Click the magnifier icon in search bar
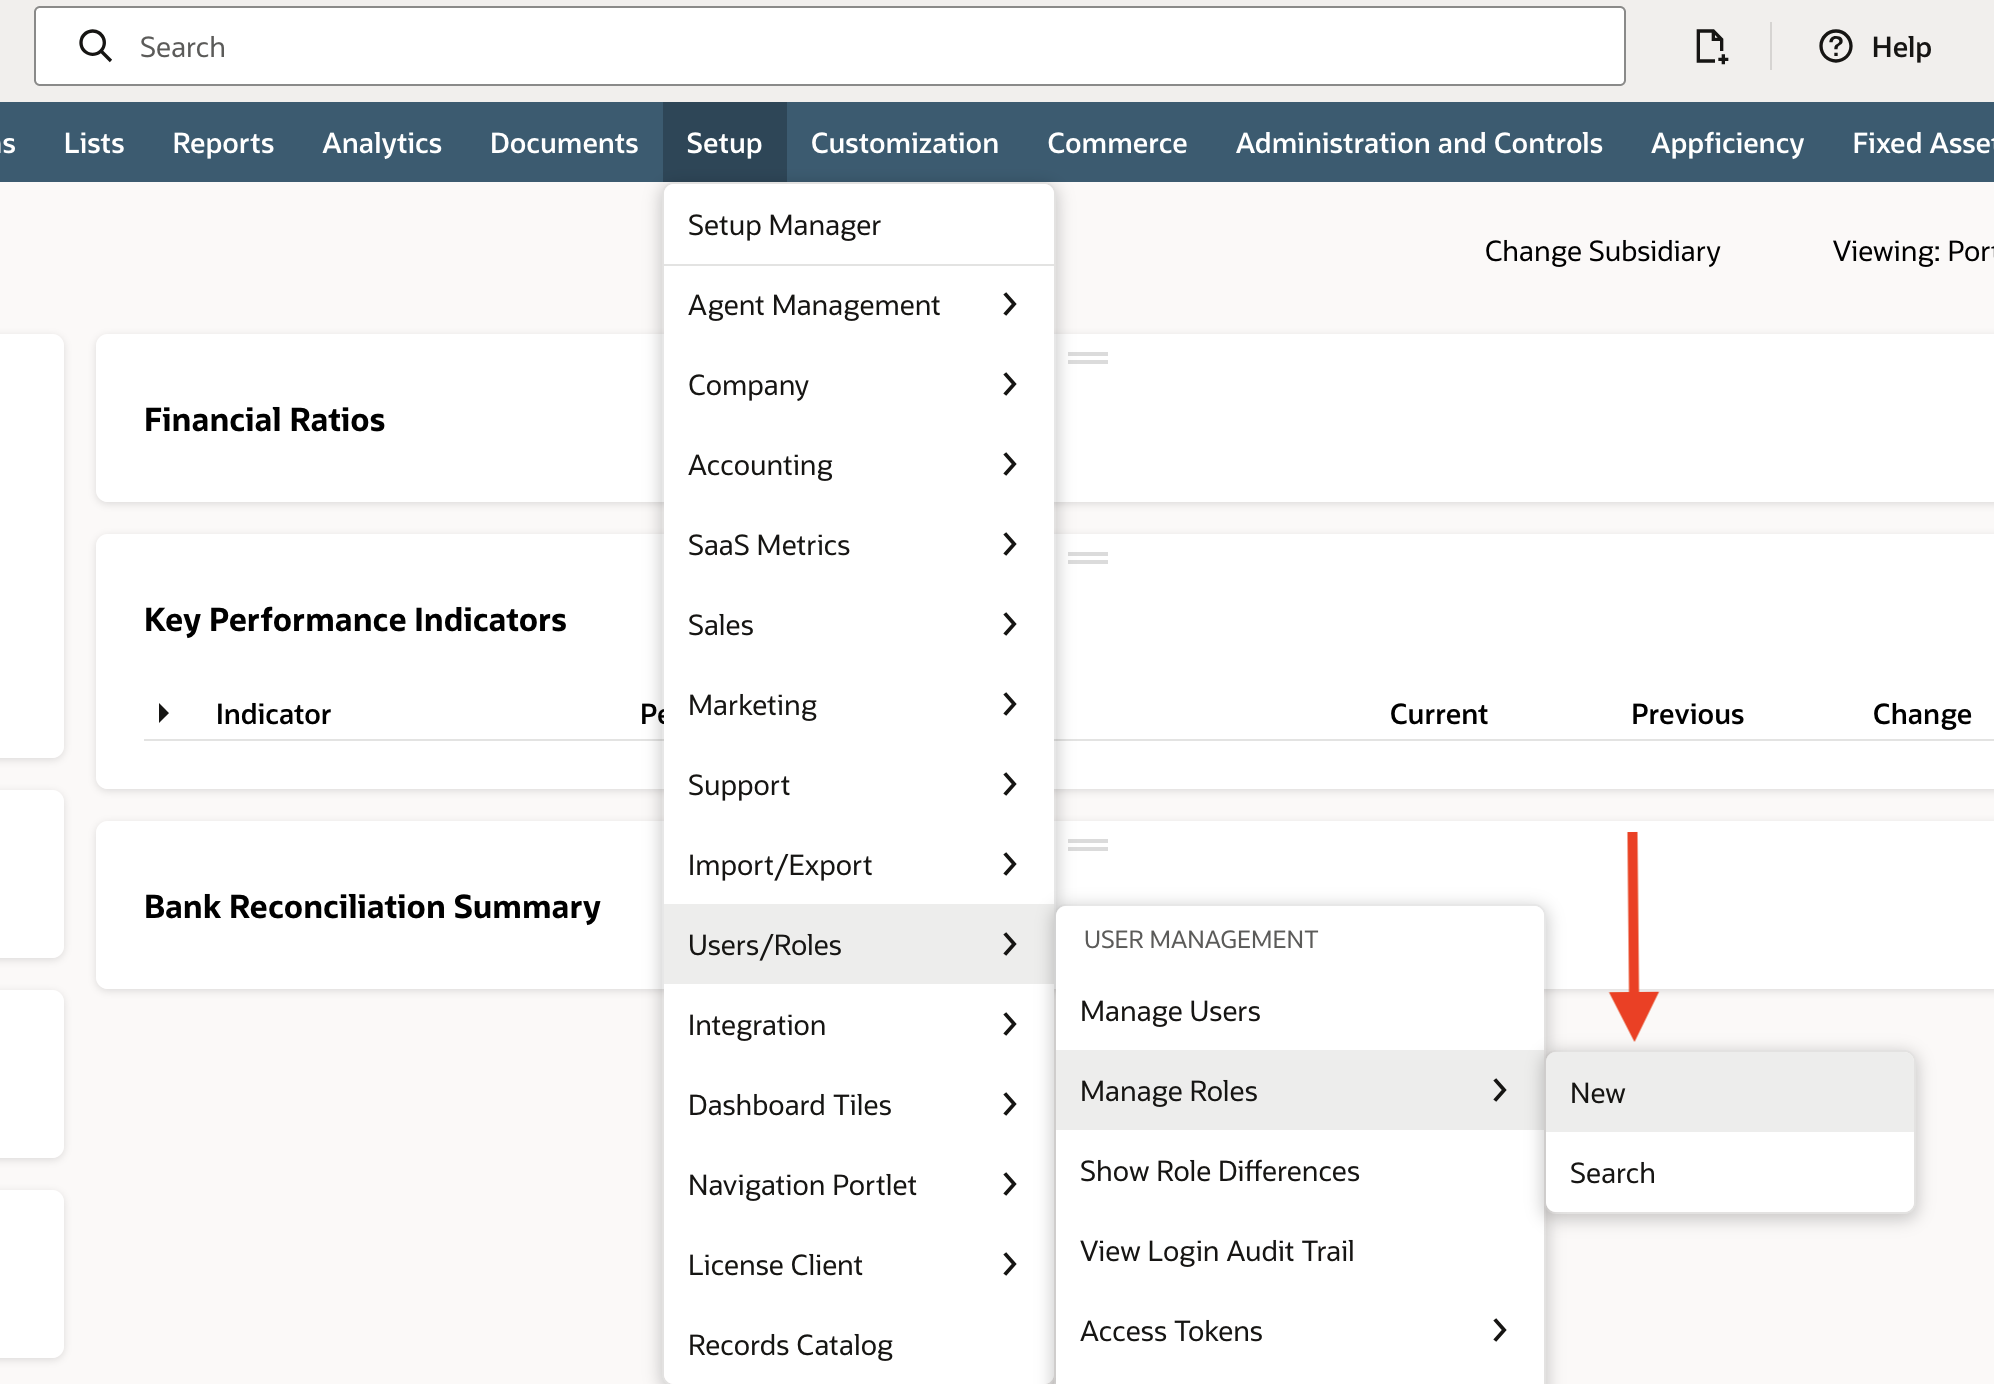 95,46
